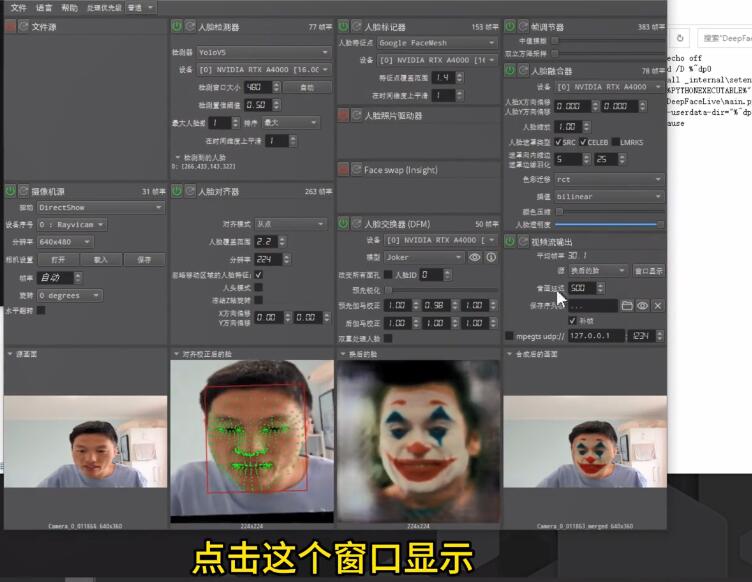The image size is (752, 582).
Task: Clear save sequence path with X icon
Action: pos(658,305)
